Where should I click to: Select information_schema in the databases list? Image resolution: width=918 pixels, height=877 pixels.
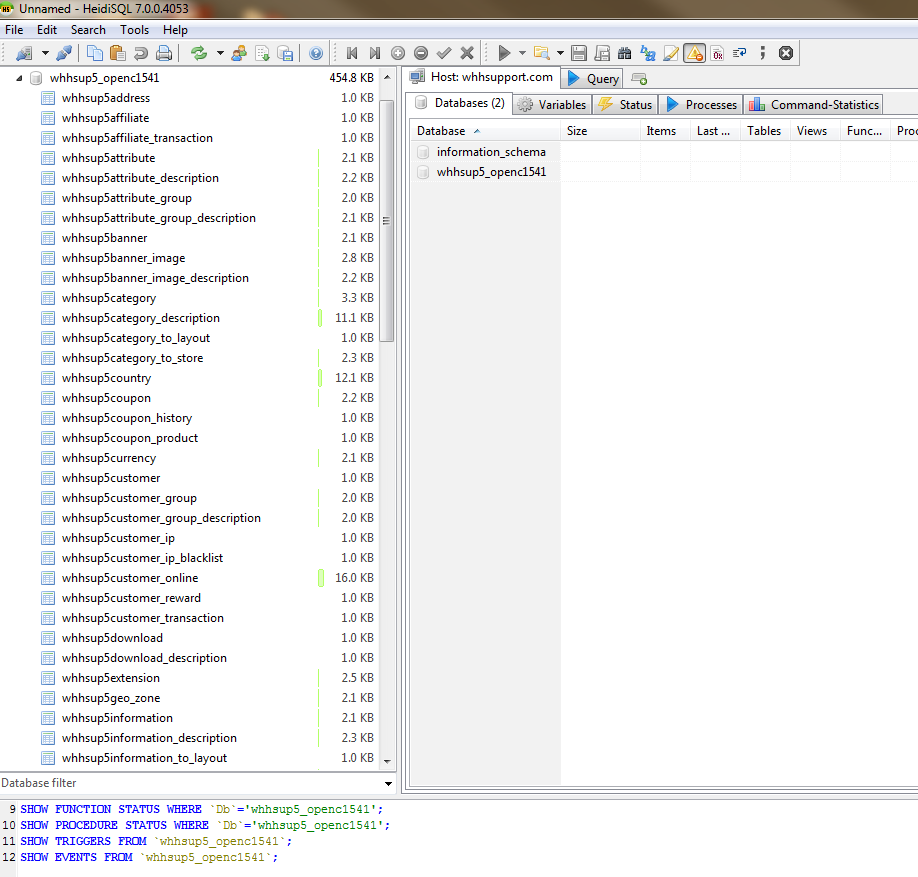(x=491, y=152)
